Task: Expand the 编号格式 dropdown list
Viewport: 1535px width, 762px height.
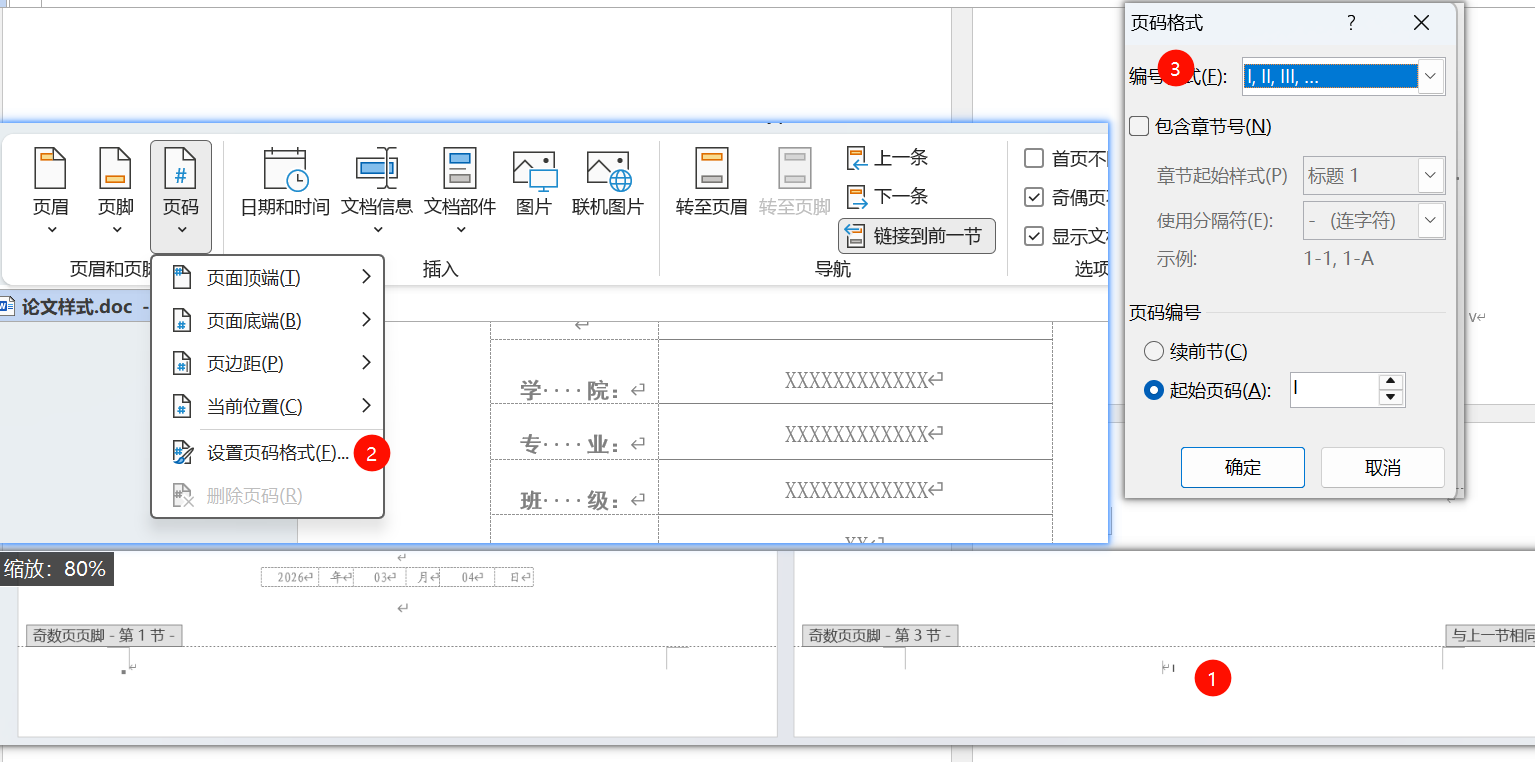Action: 1431,76
